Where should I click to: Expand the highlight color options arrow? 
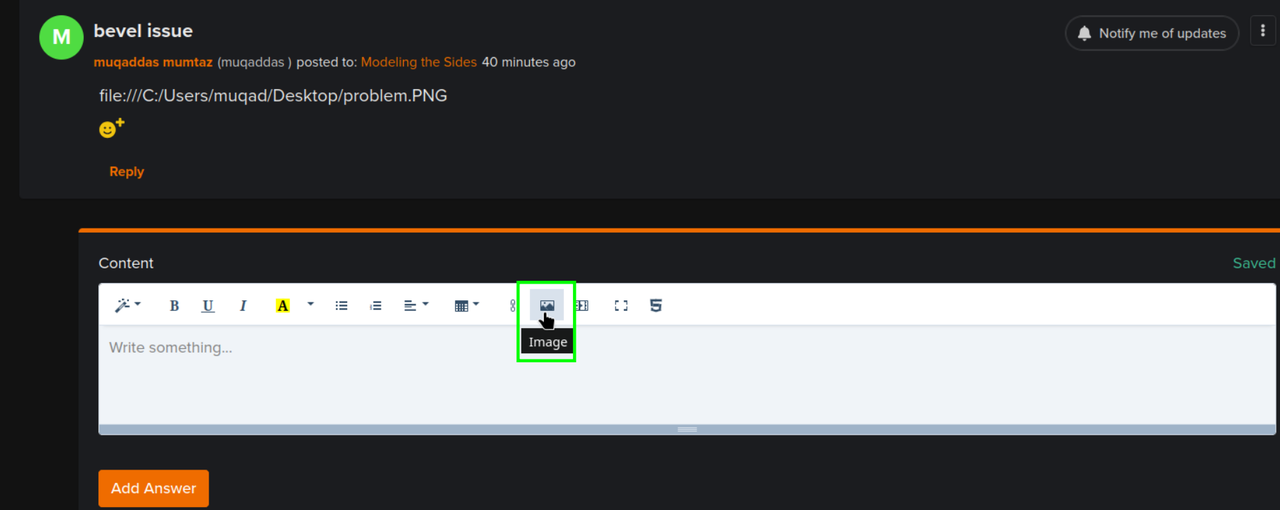[310, 305]
